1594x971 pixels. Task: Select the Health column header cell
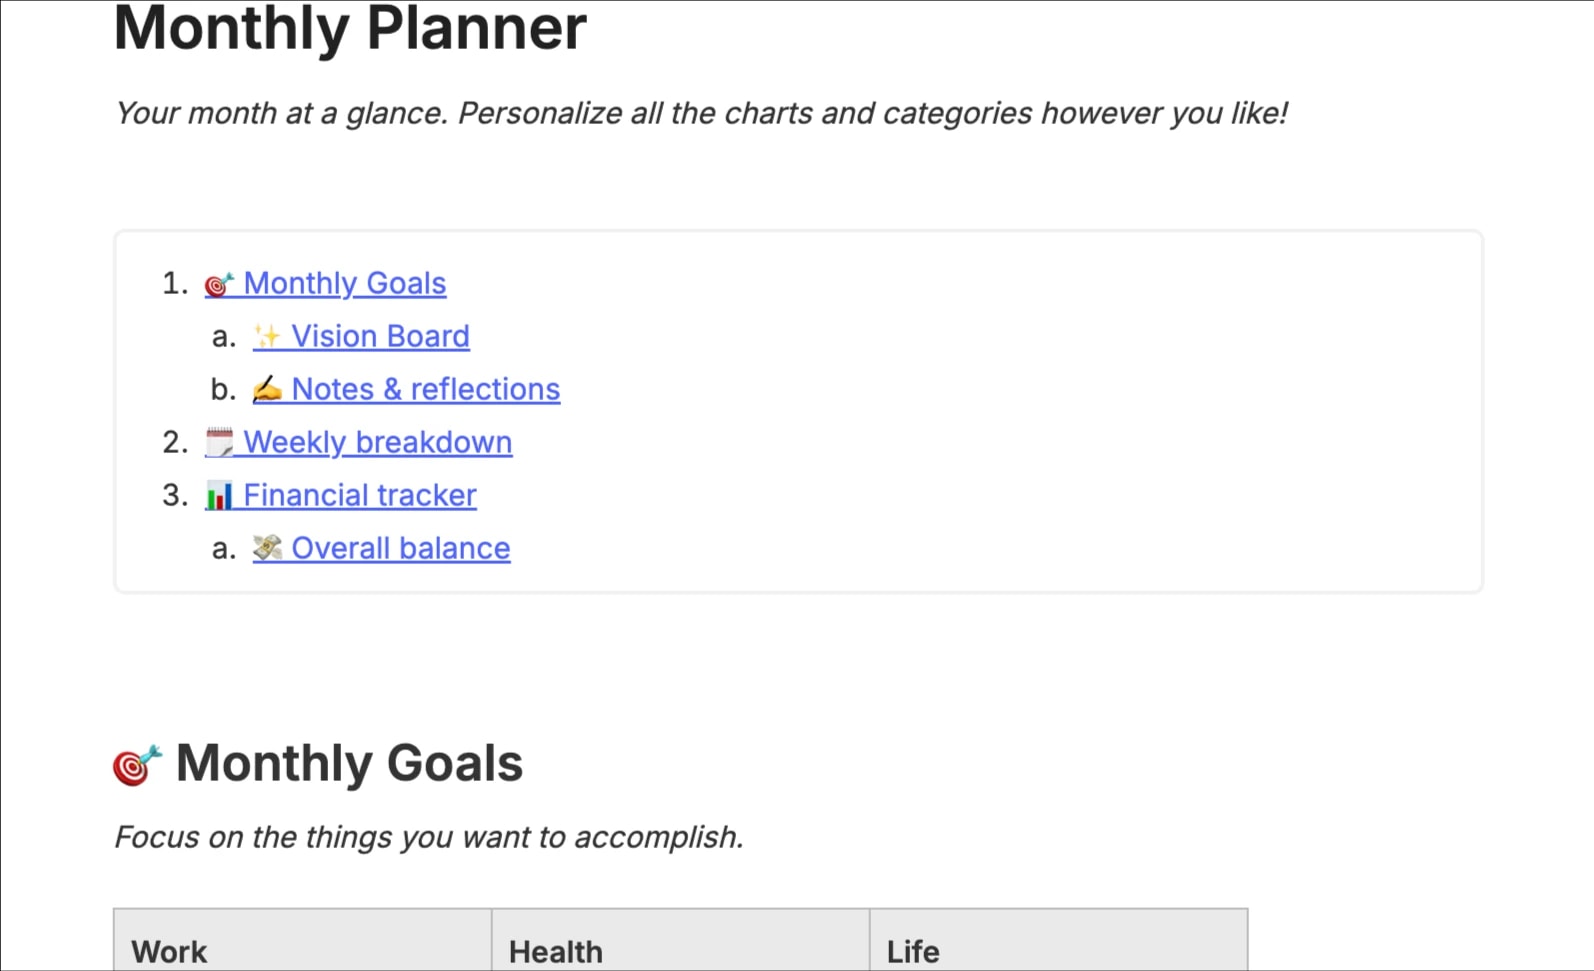coord(681,940)
